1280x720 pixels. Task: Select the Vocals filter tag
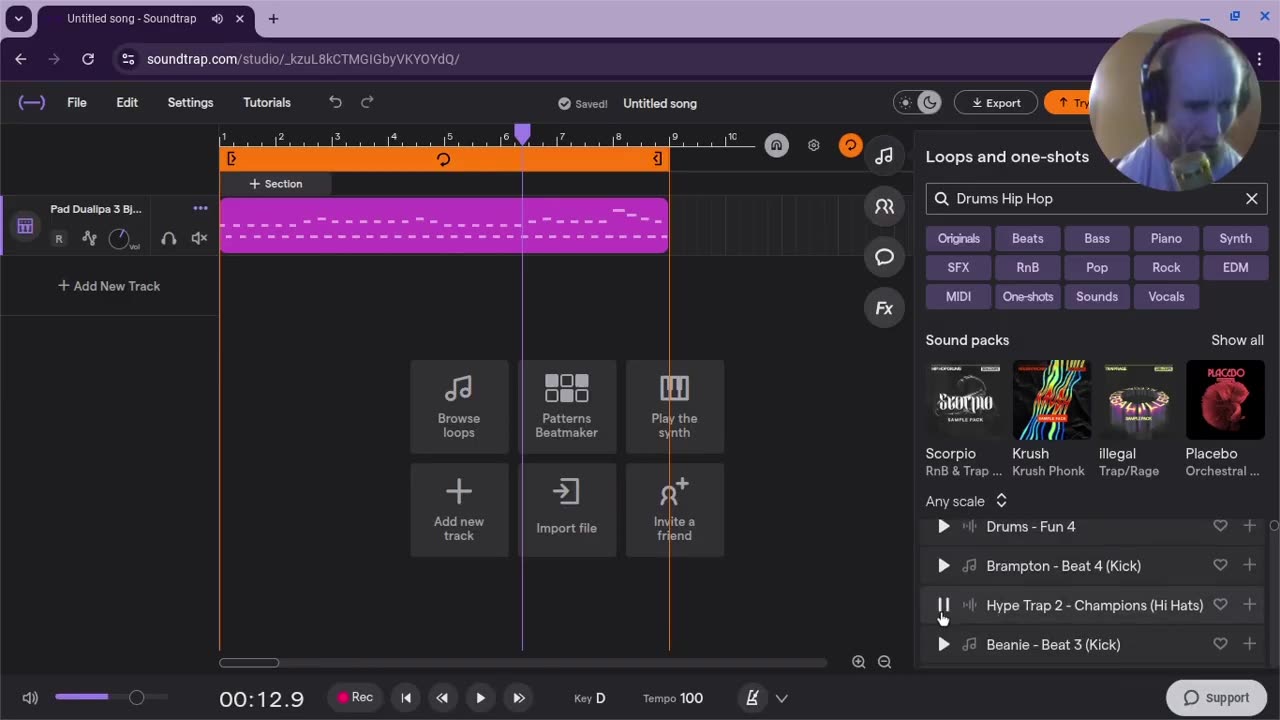tap(1166, 296)
